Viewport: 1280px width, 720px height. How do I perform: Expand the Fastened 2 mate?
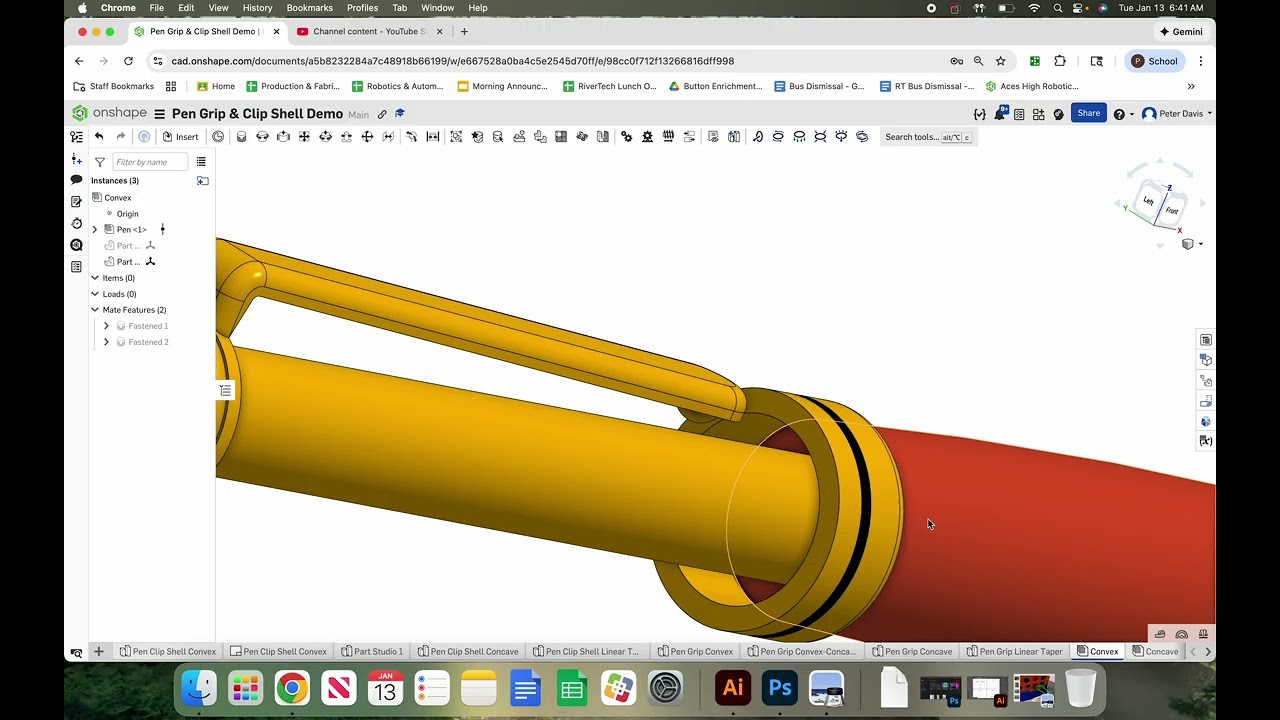coord(106,342)
